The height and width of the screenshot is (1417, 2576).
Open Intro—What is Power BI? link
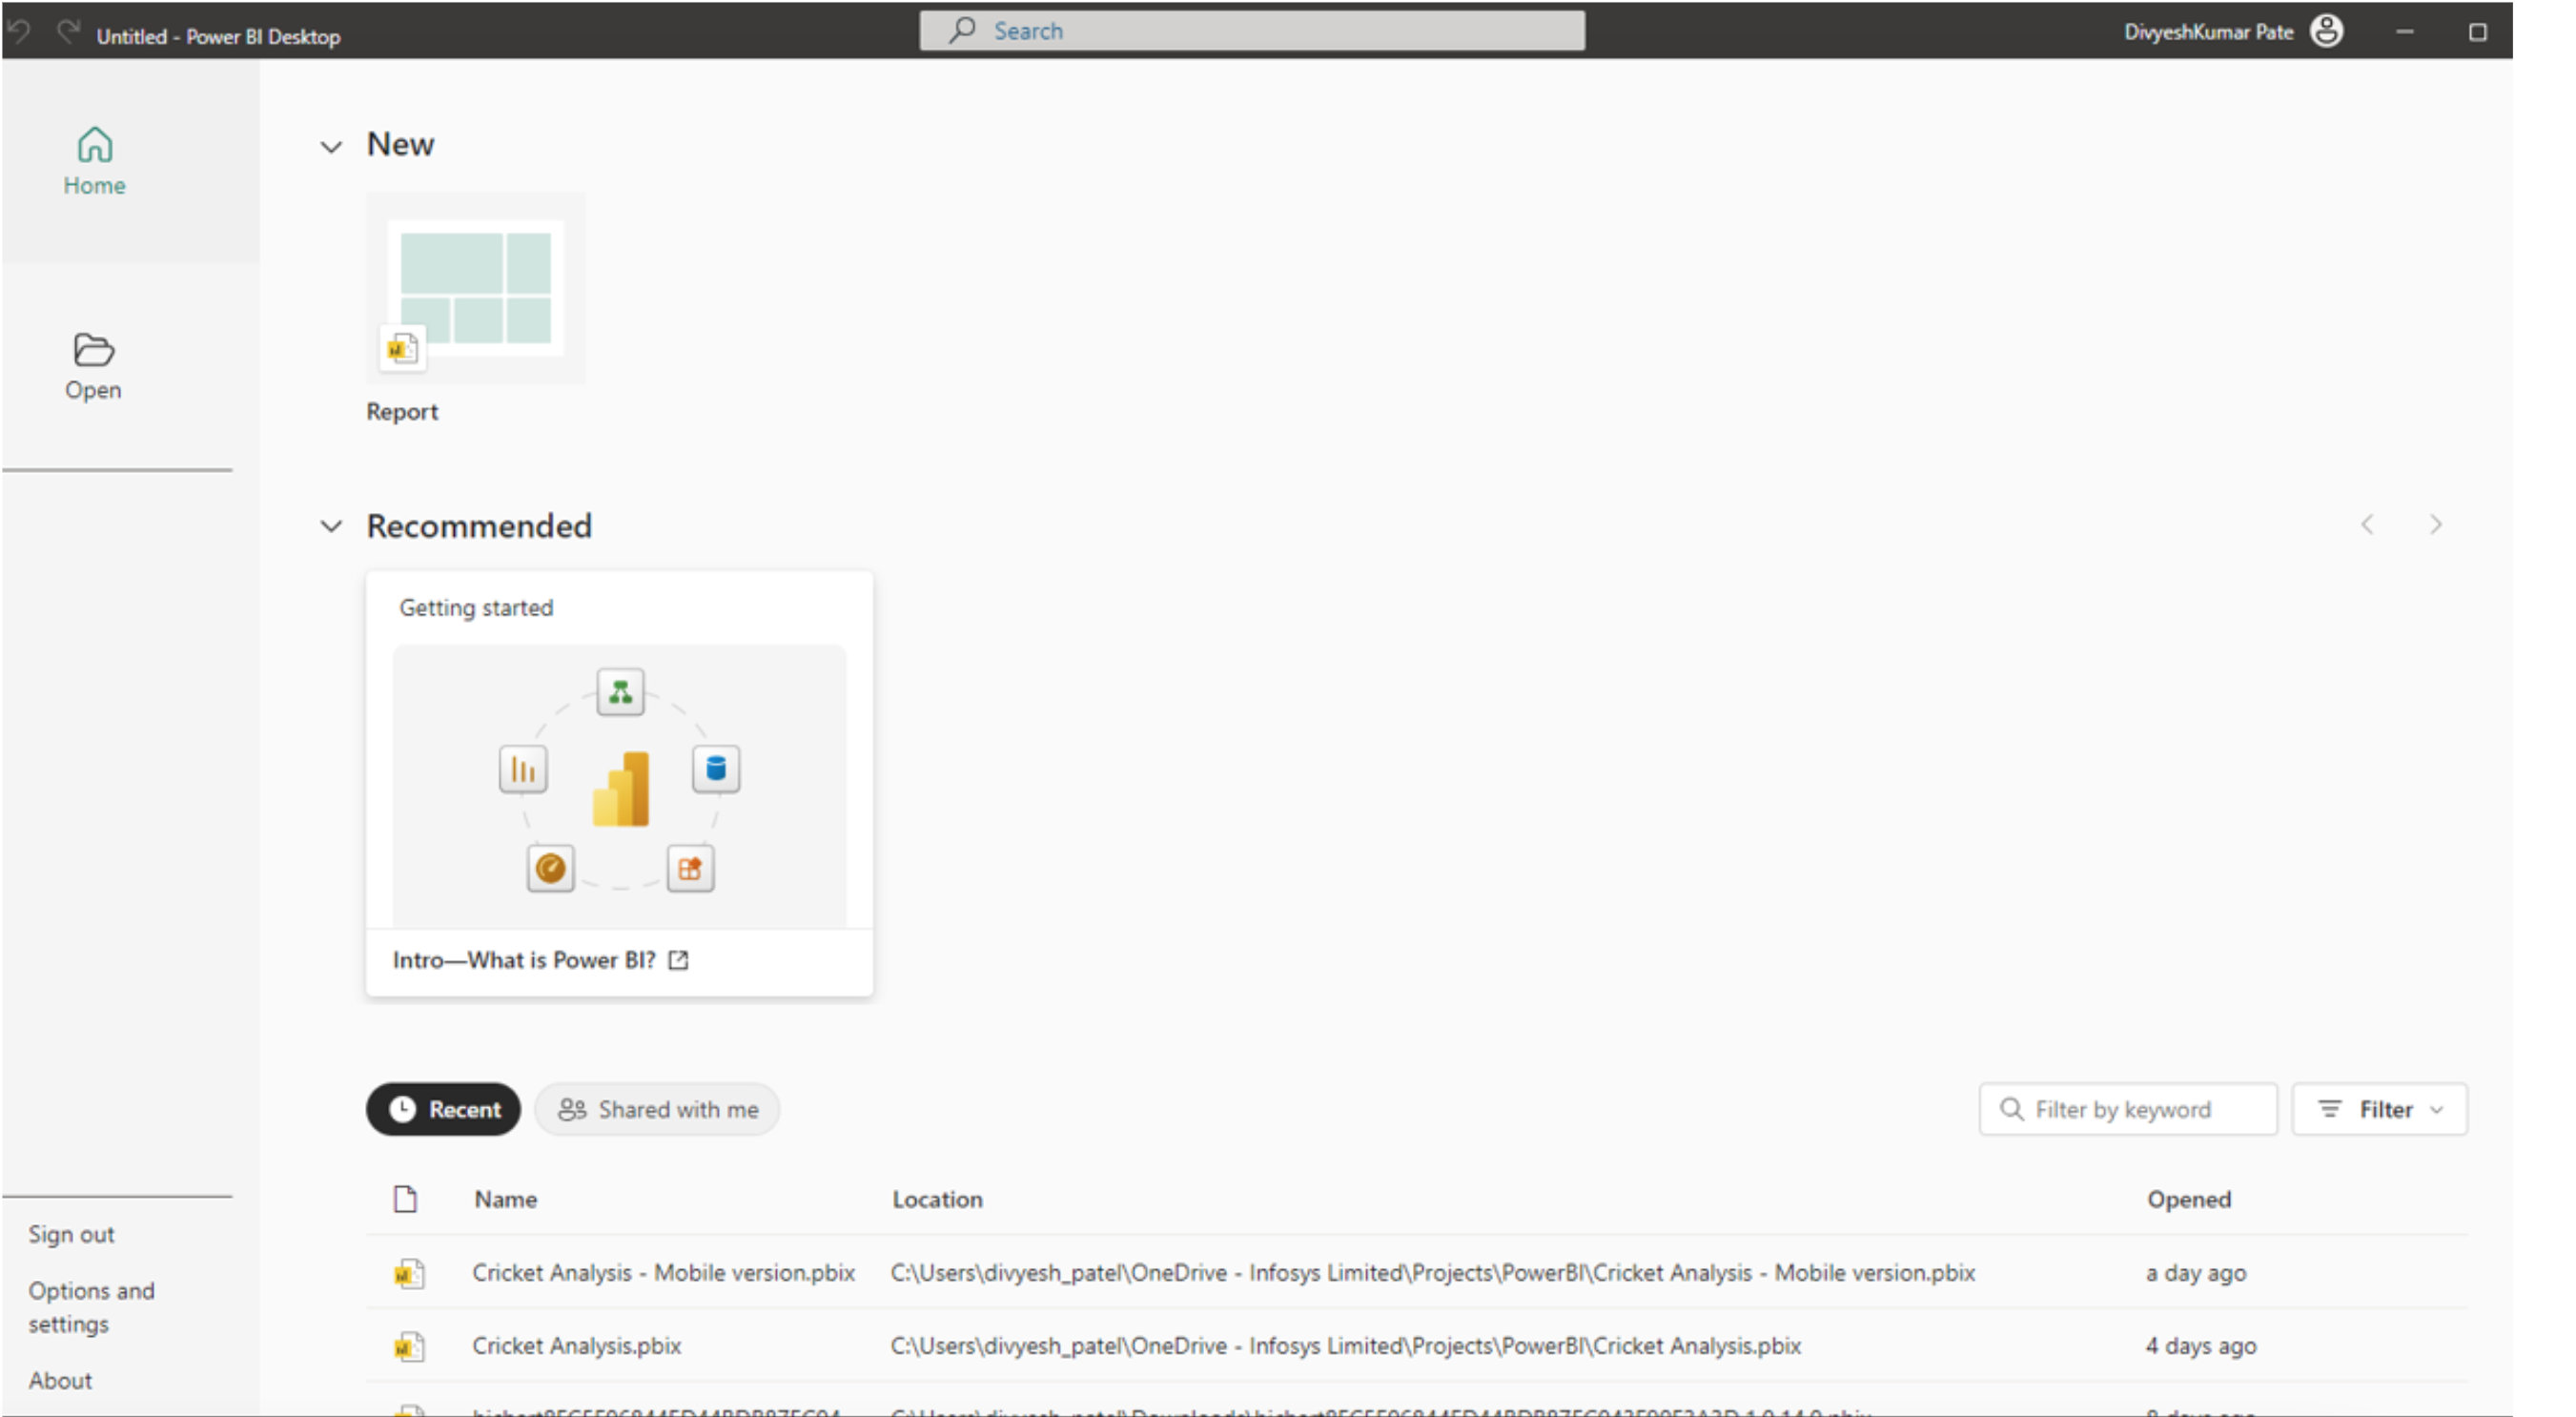(x=524, y=960)
